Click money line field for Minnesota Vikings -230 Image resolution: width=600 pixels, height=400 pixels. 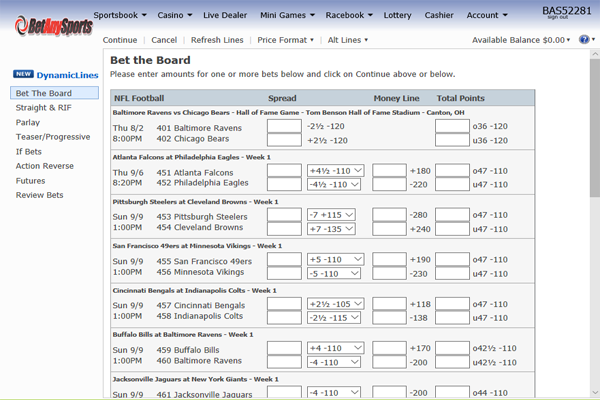389,274
